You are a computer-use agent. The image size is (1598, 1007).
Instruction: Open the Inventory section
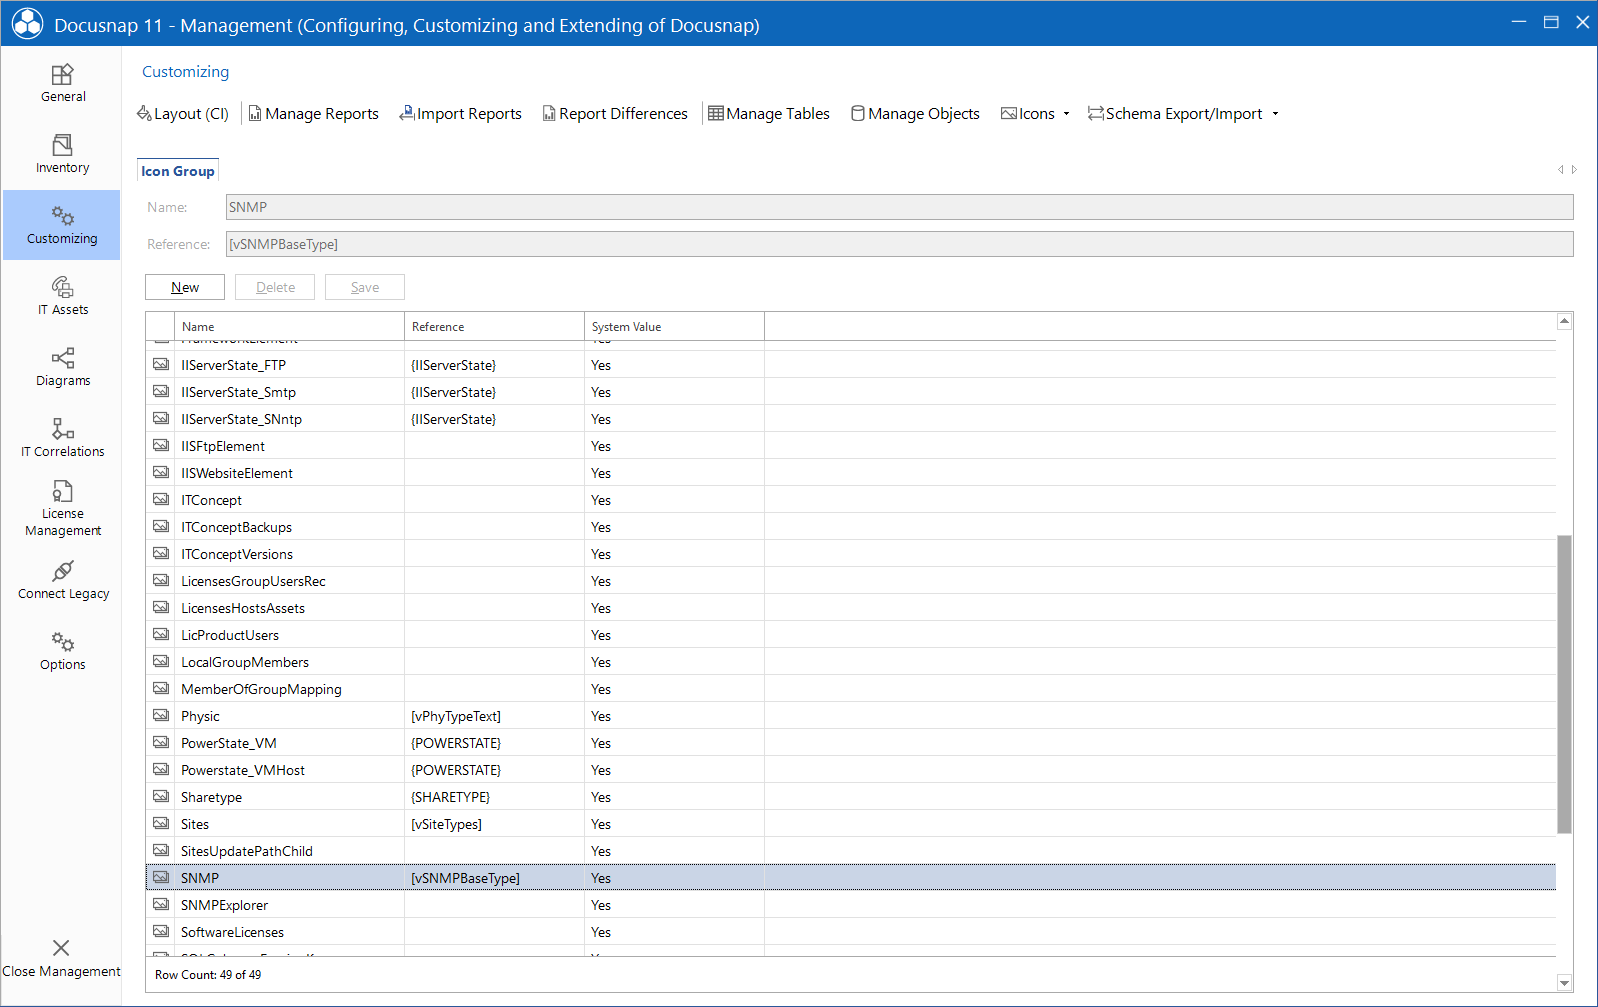coord(62,155)
